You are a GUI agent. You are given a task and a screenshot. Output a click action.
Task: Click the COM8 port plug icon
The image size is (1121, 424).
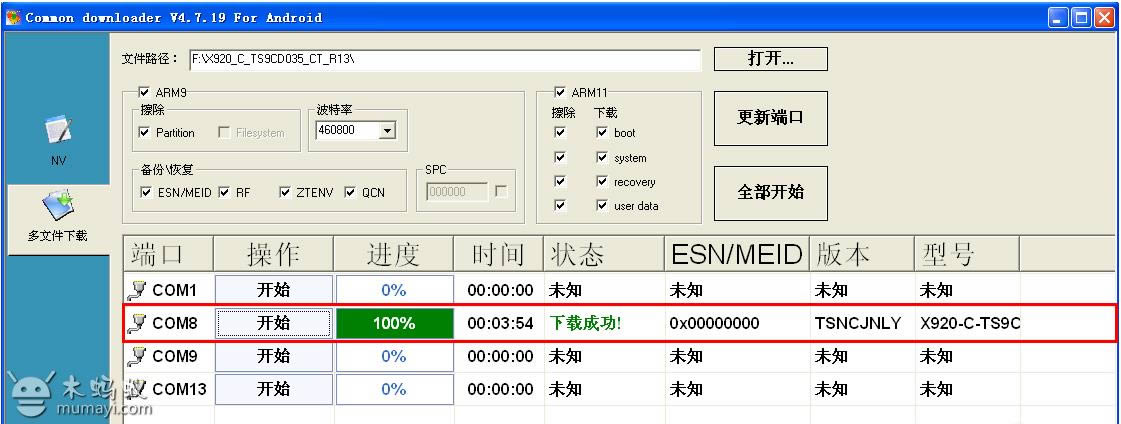click(139, 323)
